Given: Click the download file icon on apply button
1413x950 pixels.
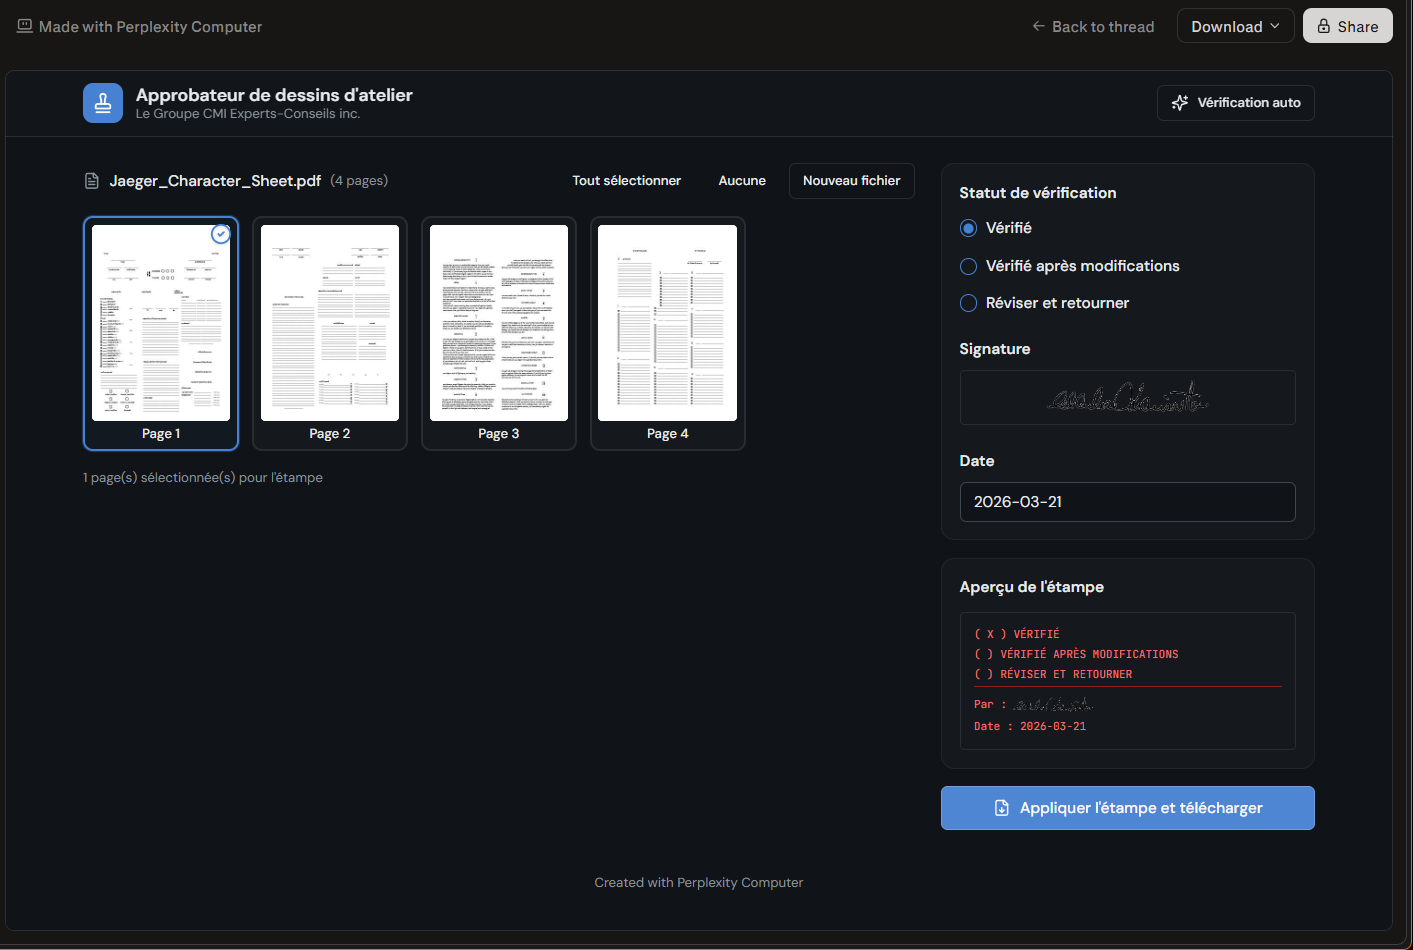Looking at the screenshot, I should click(x=1001, y=808).
